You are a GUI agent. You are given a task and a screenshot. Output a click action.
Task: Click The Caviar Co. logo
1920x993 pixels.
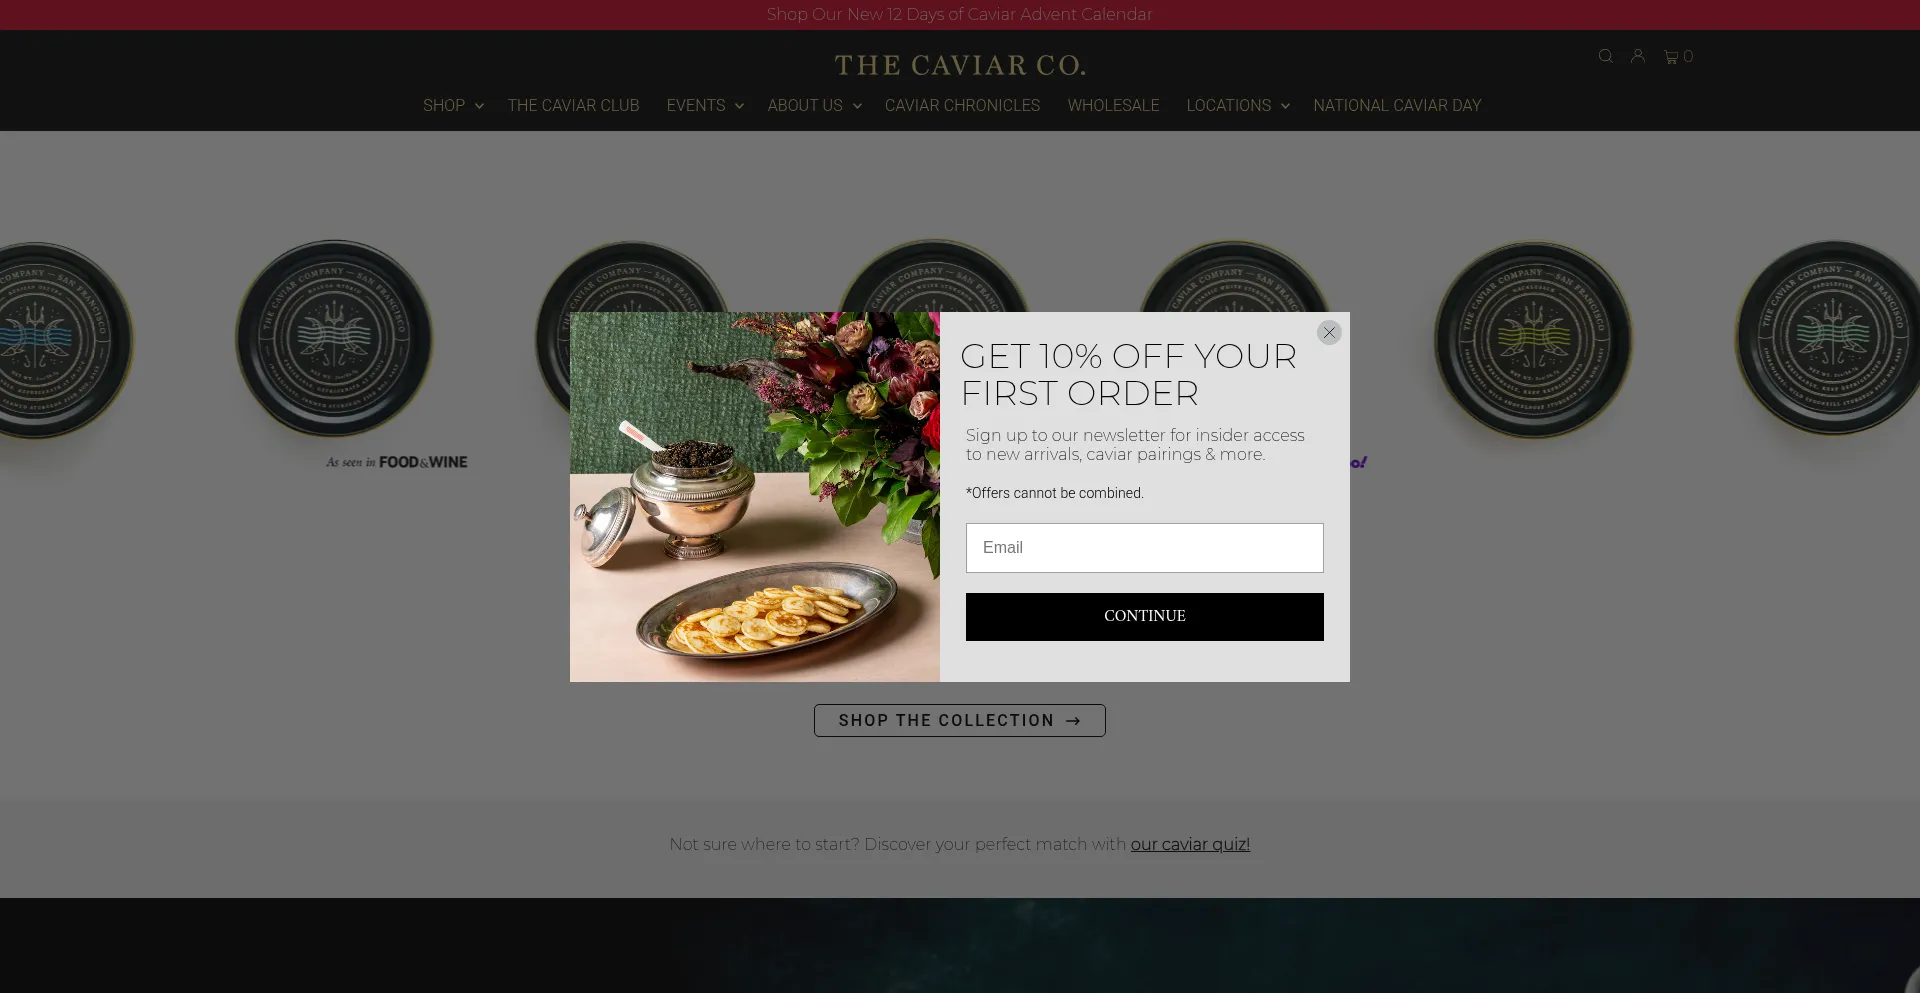960,65
